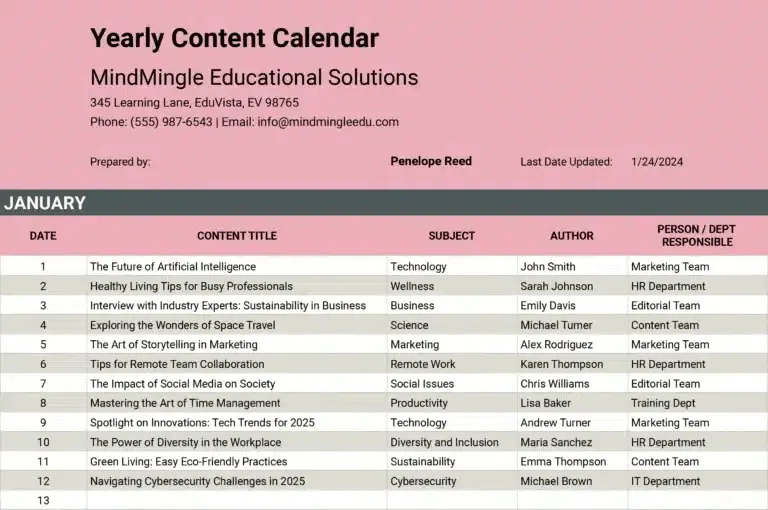Click the Diversity and Inclusion subject cell
The width and height of the screenshot is (768, 510).
coord(452,442)
